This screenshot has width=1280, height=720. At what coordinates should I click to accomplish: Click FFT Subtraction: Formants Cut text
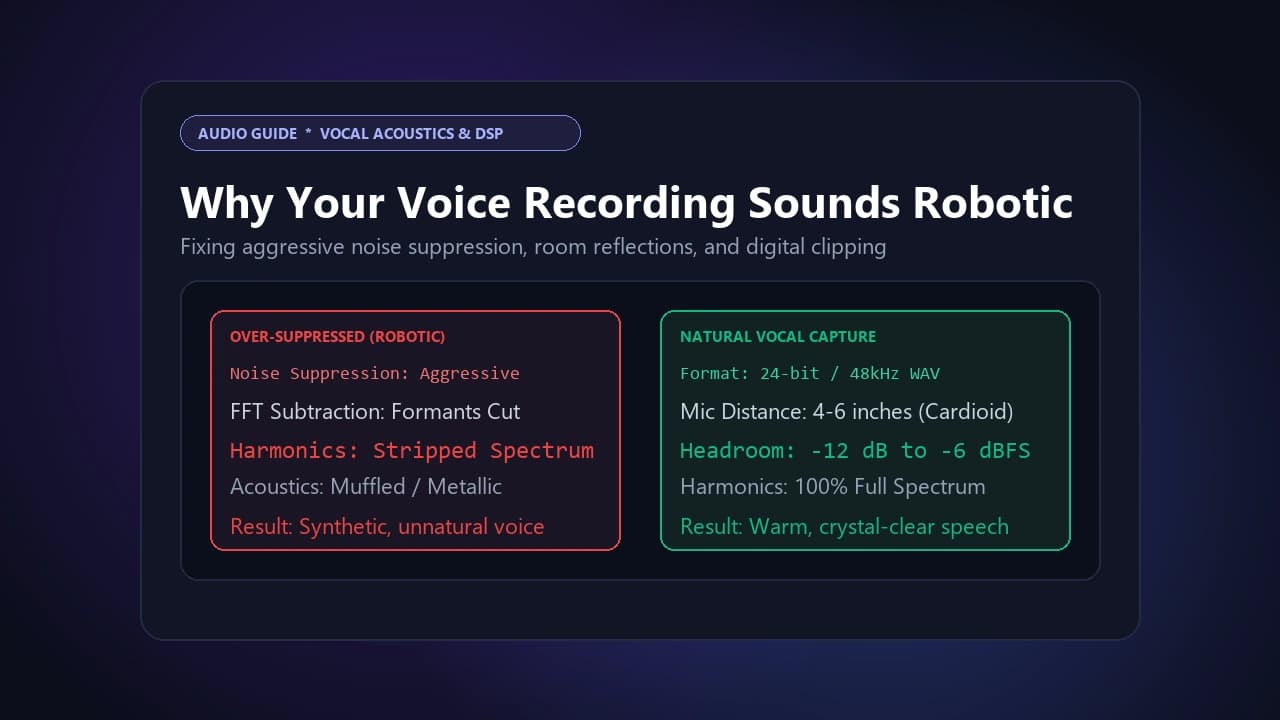[x=375, y=411]
